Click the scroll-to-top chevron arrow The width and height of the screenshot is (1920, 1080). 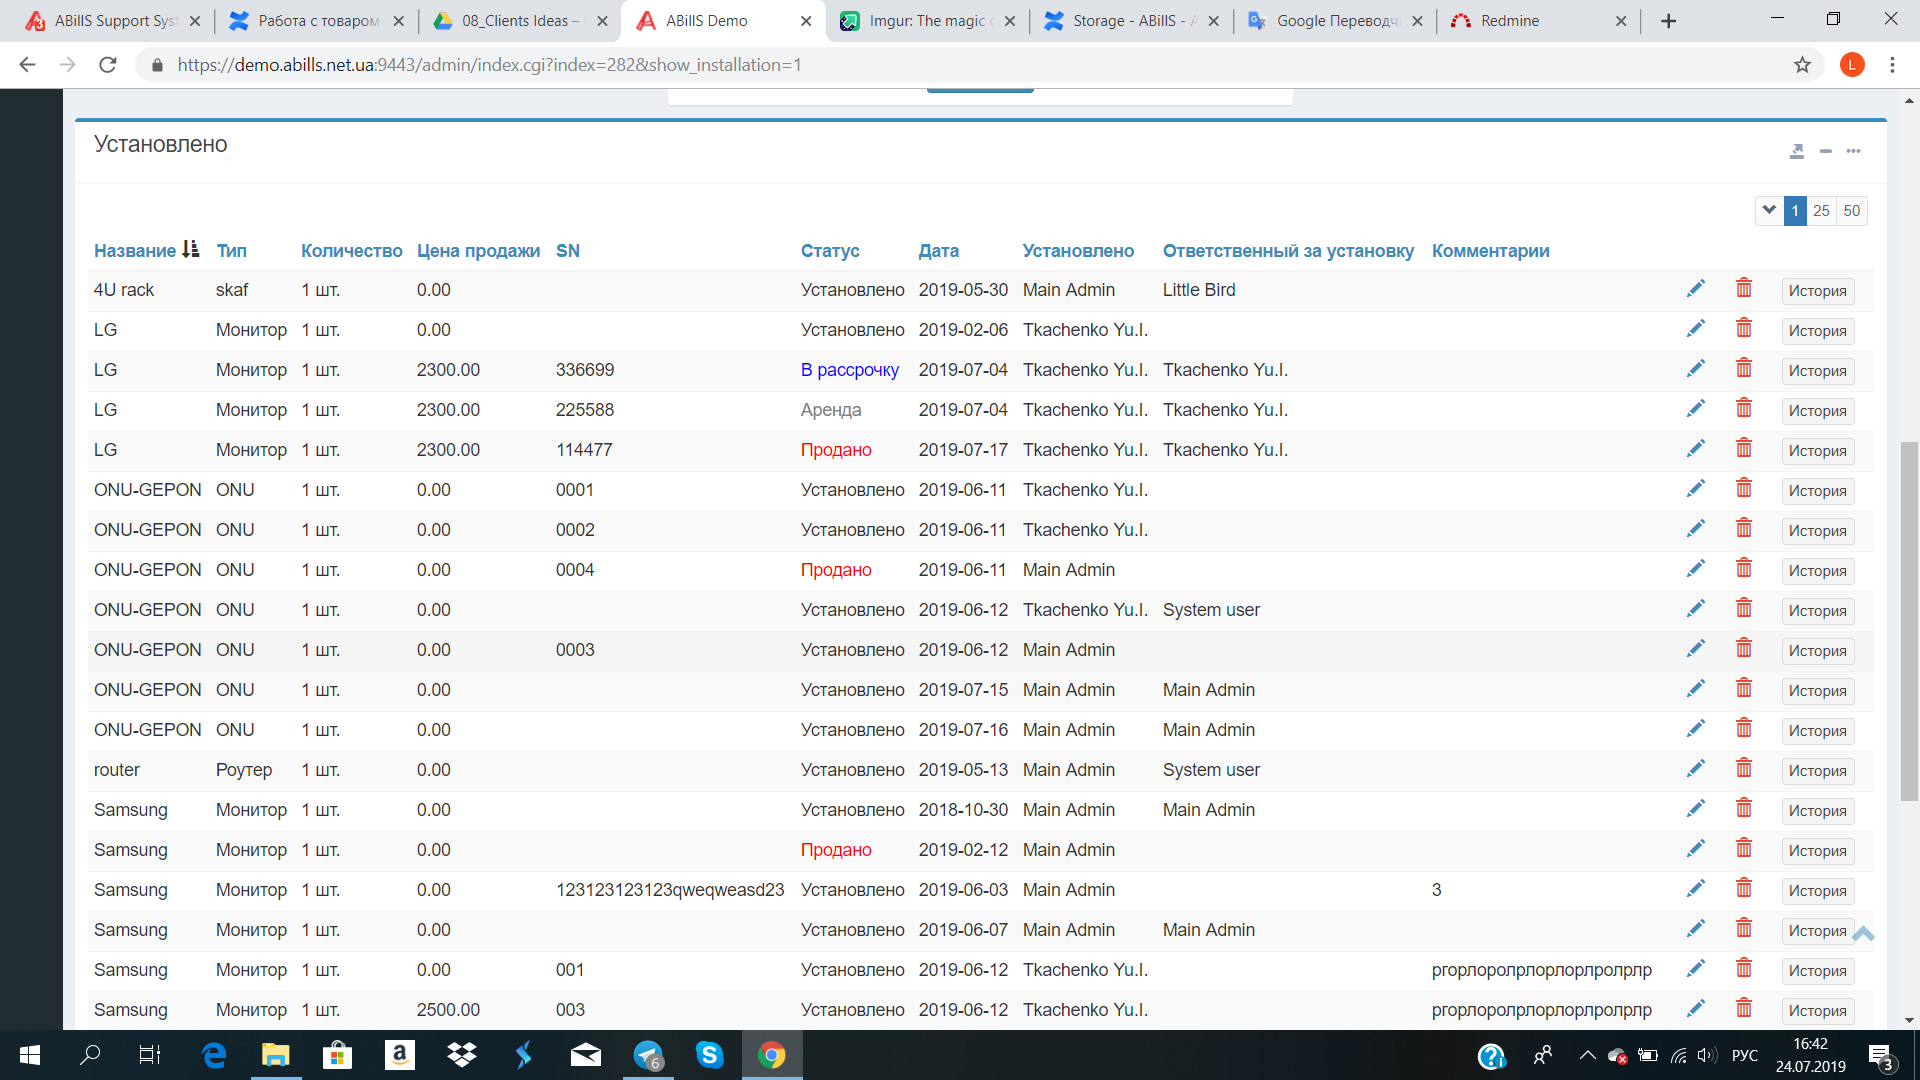coord(1863,934)
